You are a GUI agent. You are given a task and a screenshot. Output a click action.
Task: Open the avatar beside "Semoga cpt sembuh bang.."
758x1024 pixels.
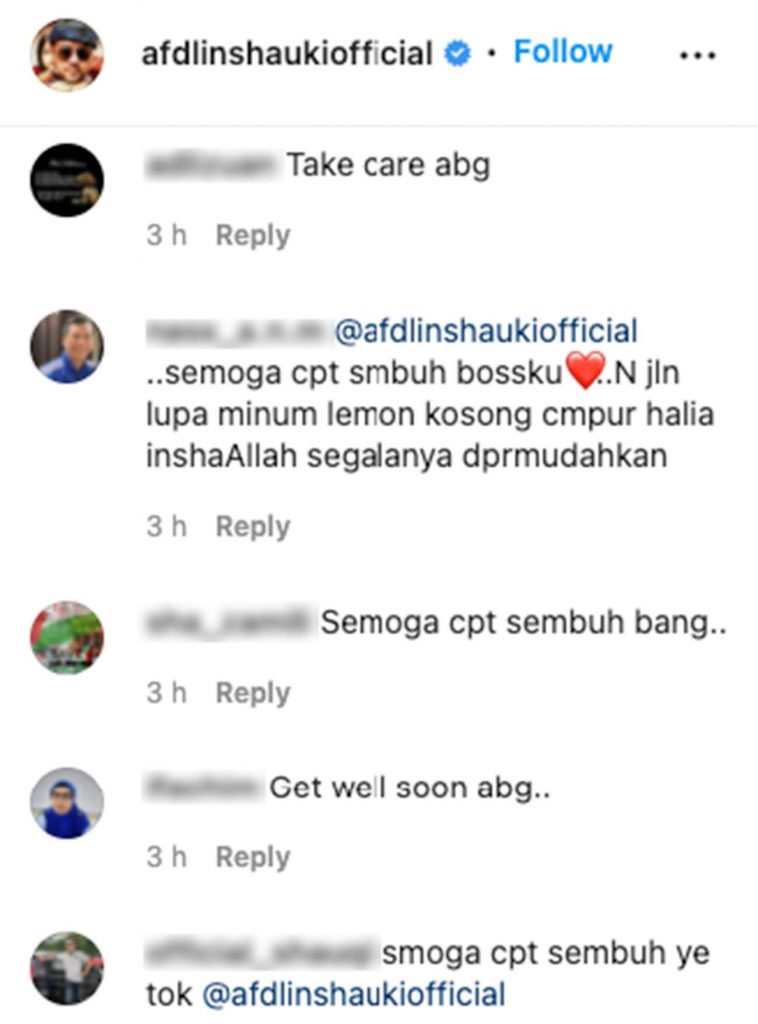[x=67, y=637]
